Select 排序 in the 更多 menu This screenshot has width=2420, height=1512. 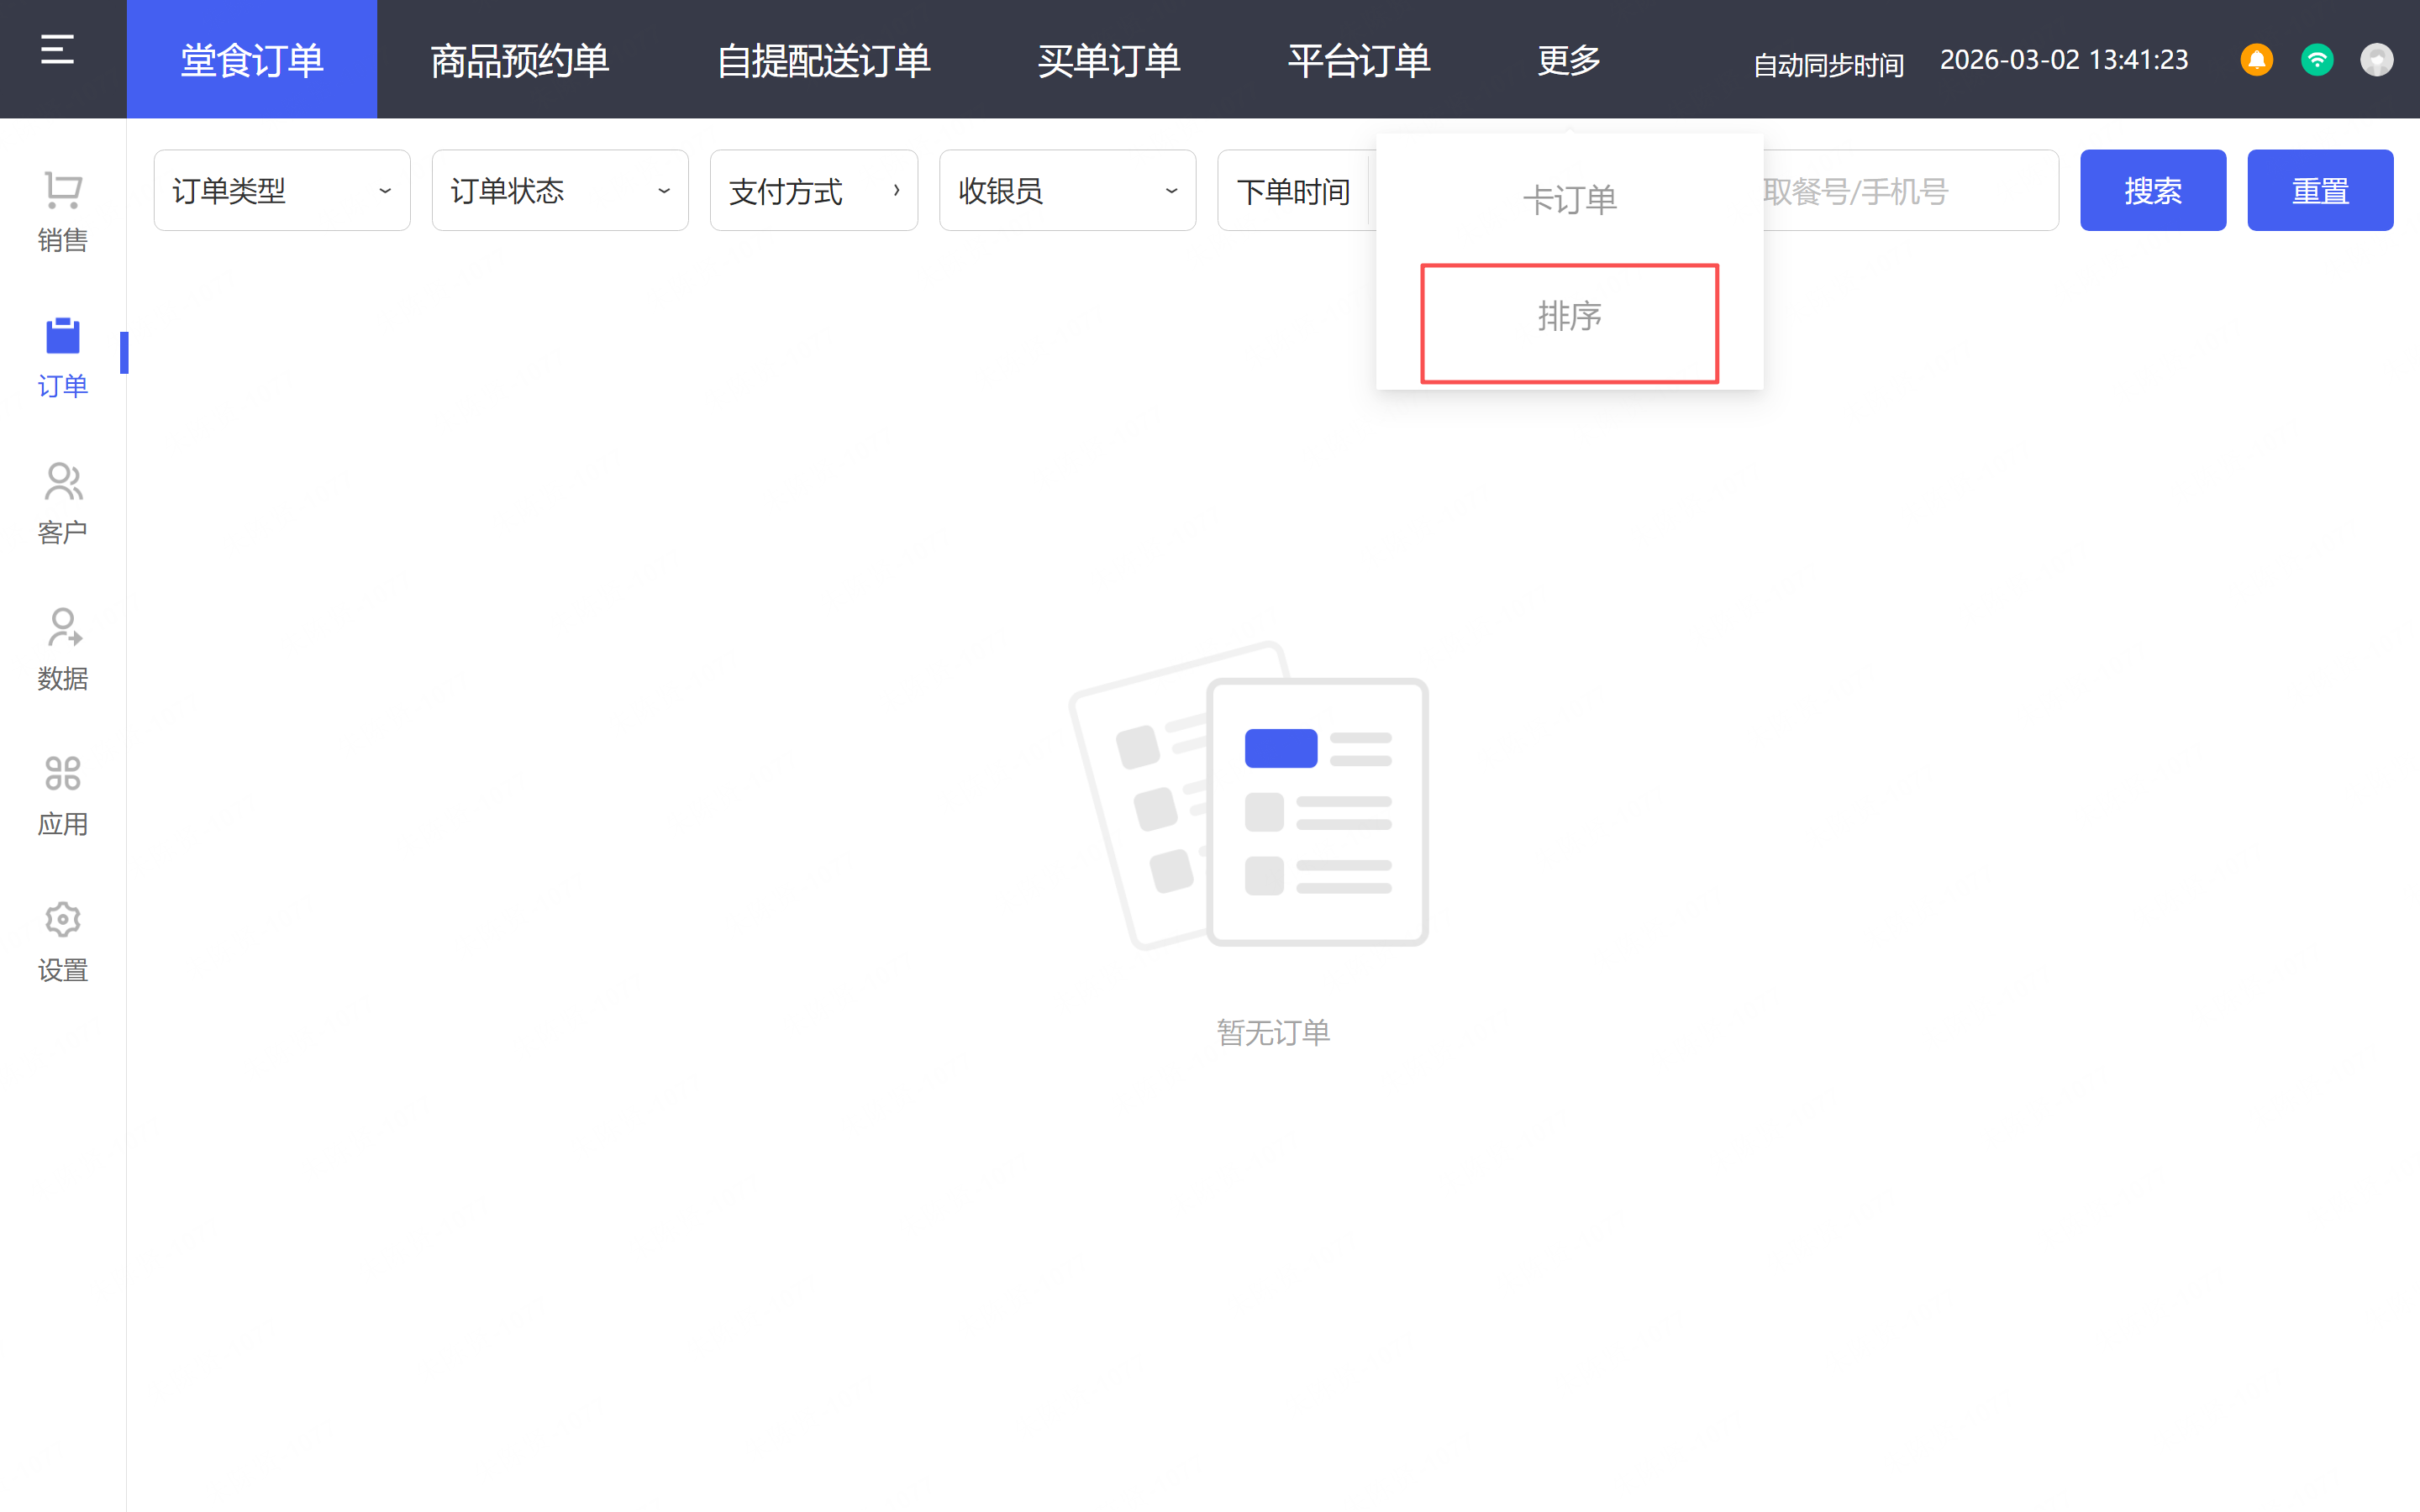tap(1569, 318)
